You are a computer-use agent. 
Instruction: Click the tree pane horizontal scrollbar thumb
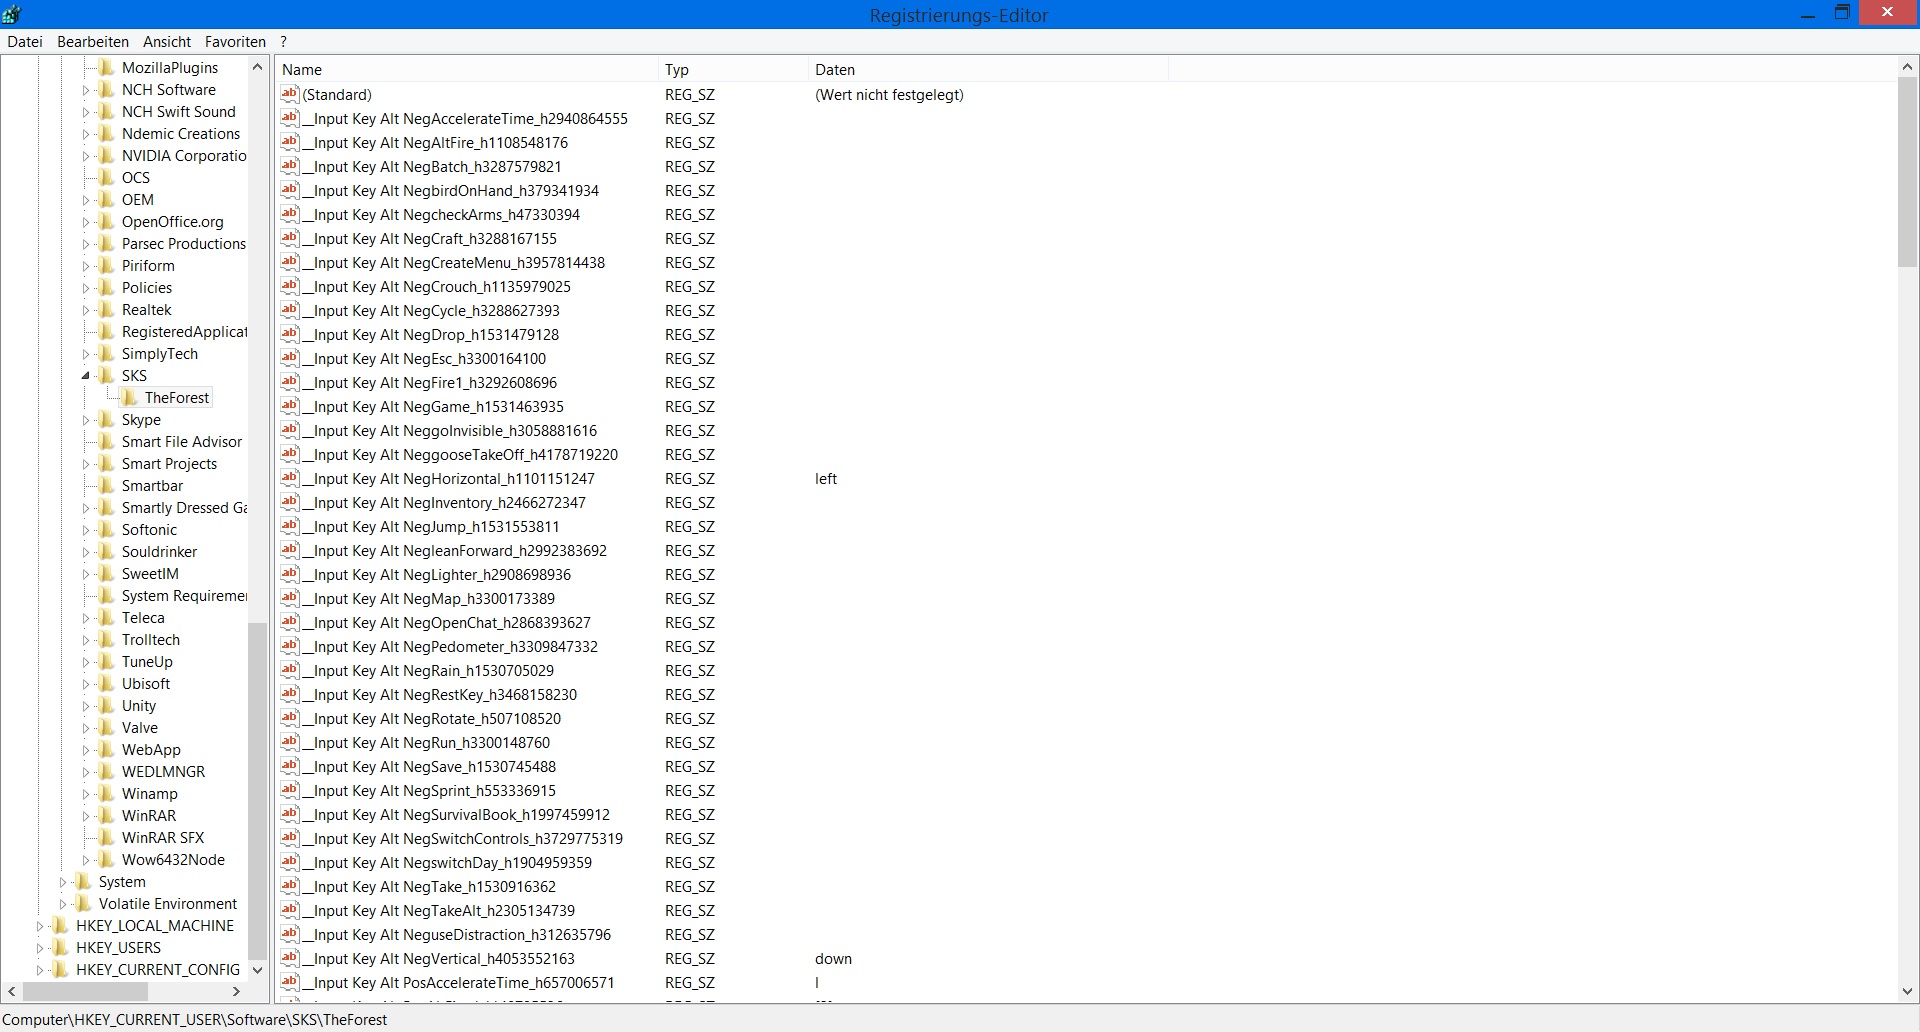[85, 992]
